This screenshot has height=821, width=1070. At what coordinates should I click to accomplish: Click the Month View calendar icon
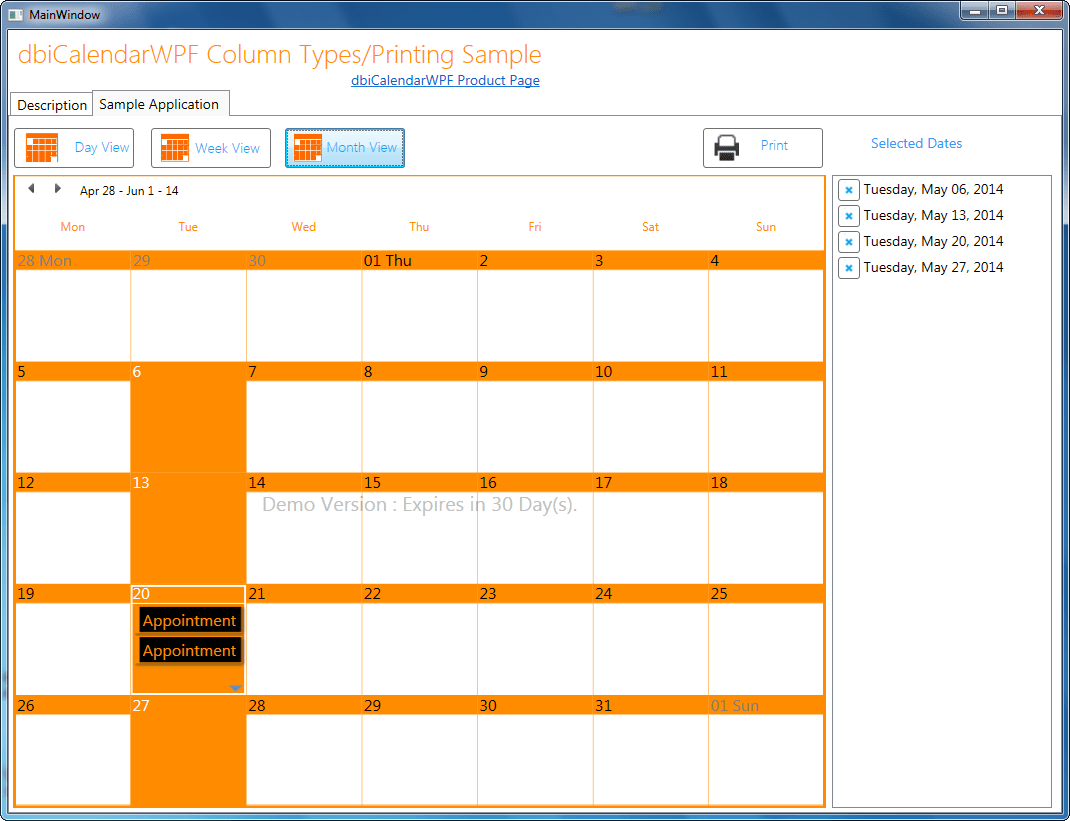(307, 148)
